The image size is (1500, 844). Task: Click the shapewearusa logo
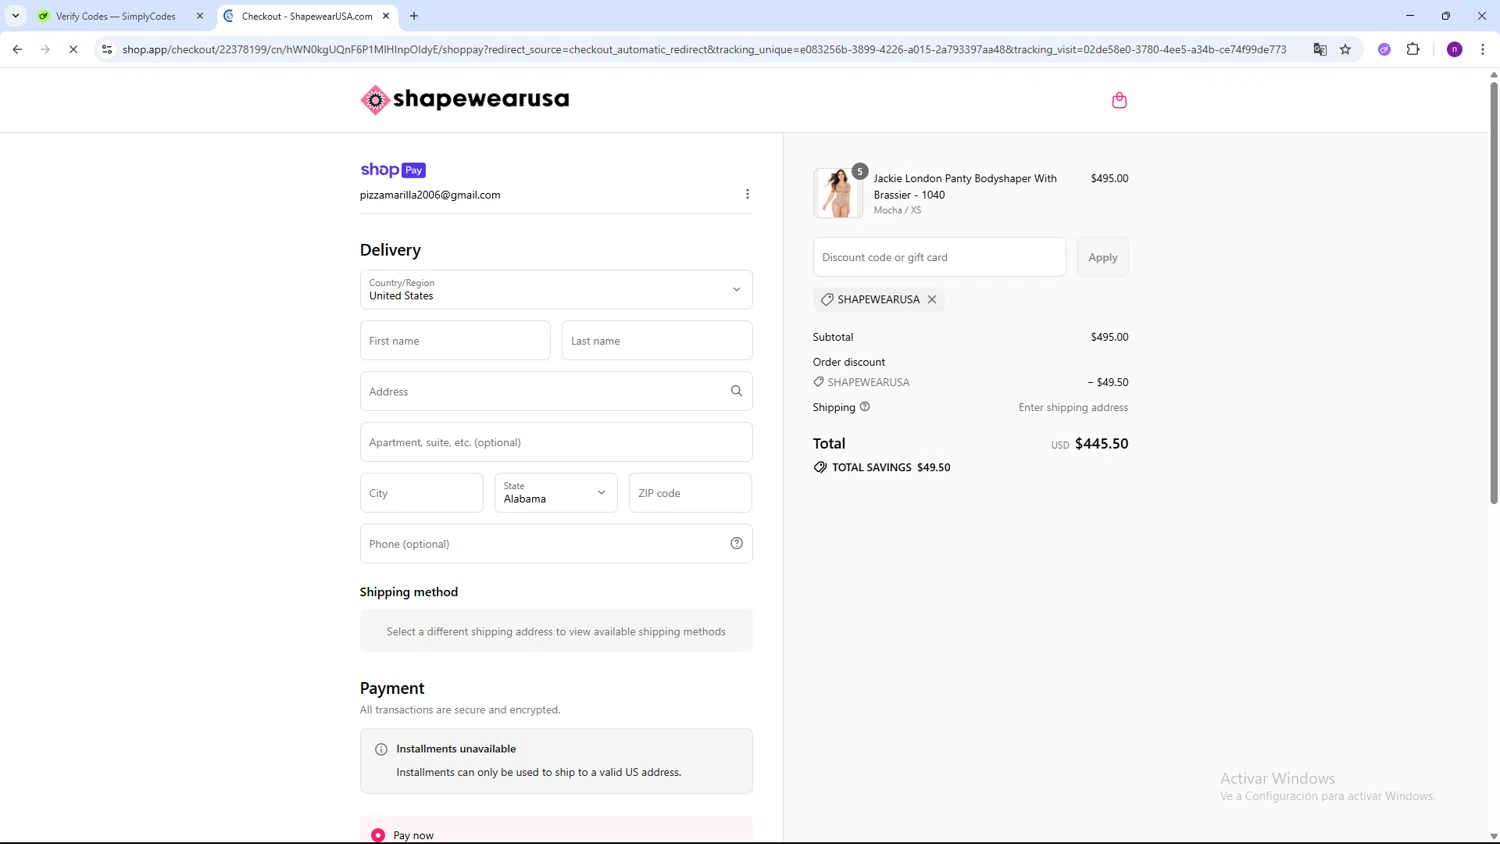(465, 99)
